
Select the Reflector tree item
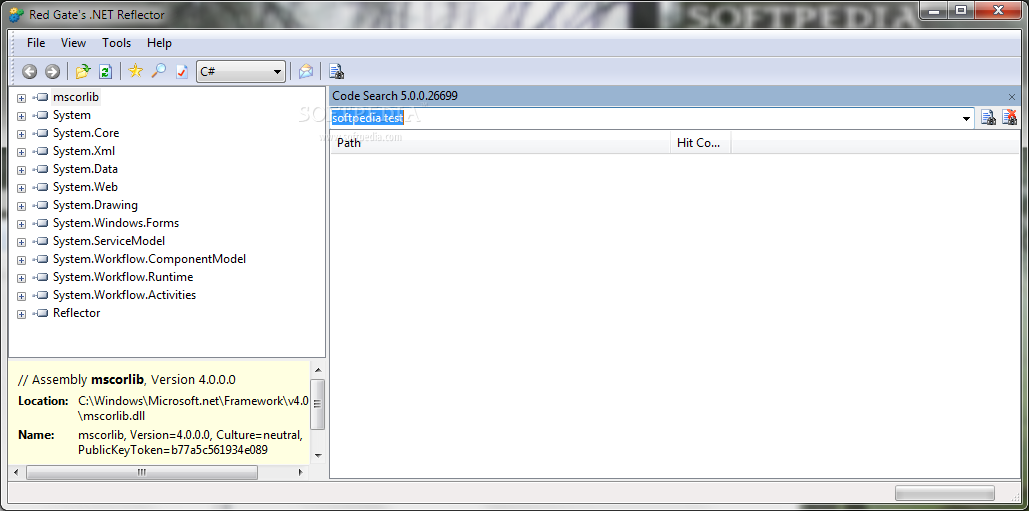click(x=77, y=313)
